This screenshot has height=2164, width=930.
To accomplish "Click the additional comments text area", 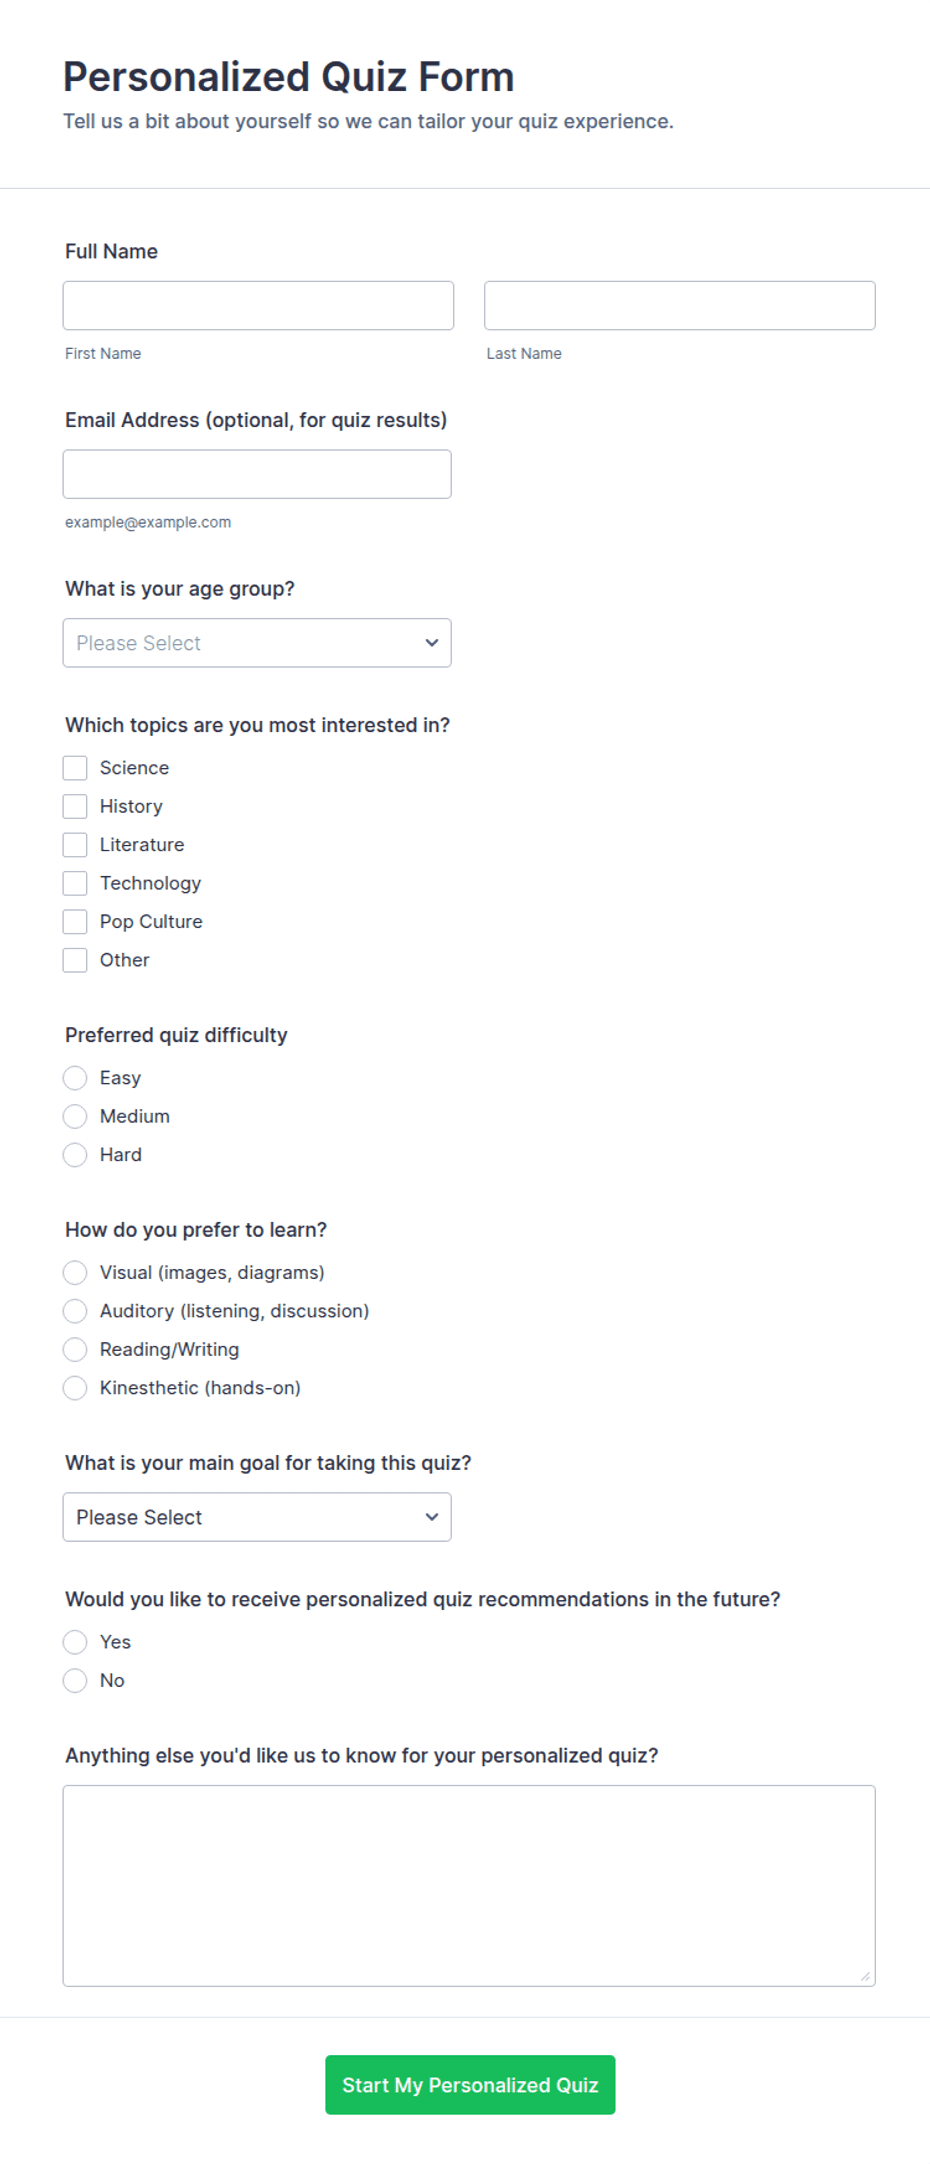I will [469, 1886].
